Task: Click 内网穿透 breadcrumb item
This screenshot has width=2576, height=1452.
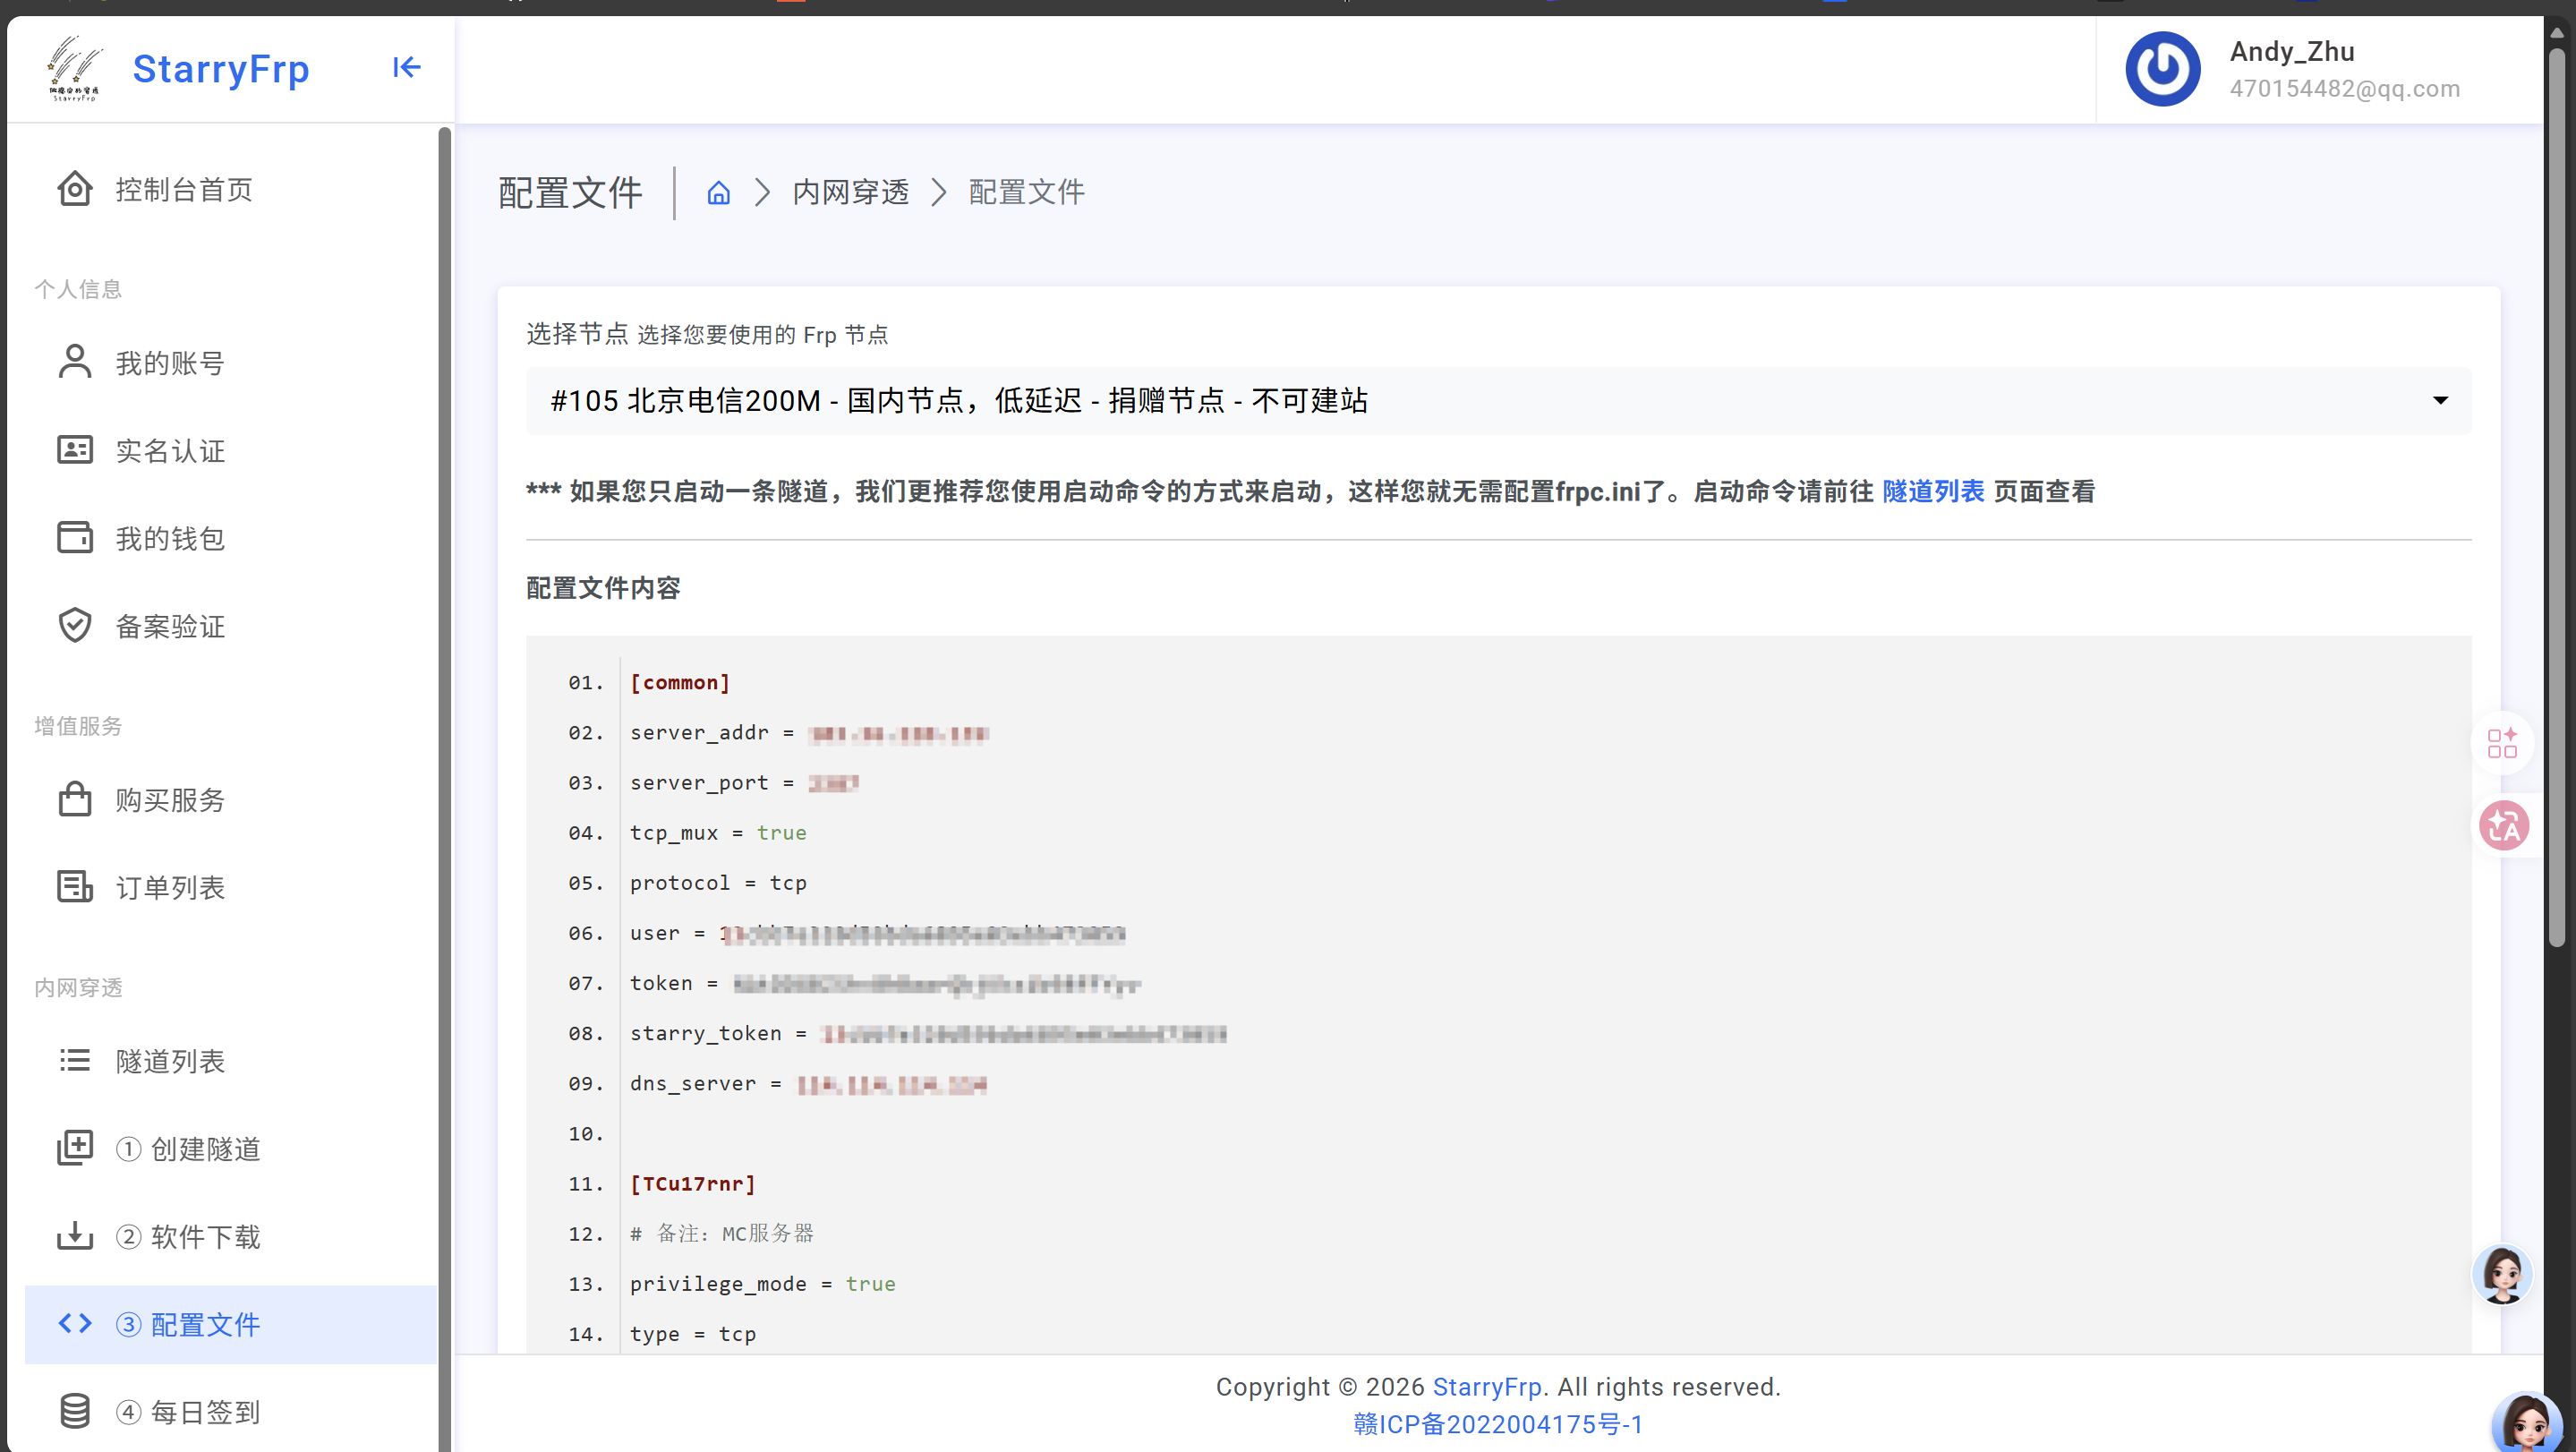Action: [850, 192]
